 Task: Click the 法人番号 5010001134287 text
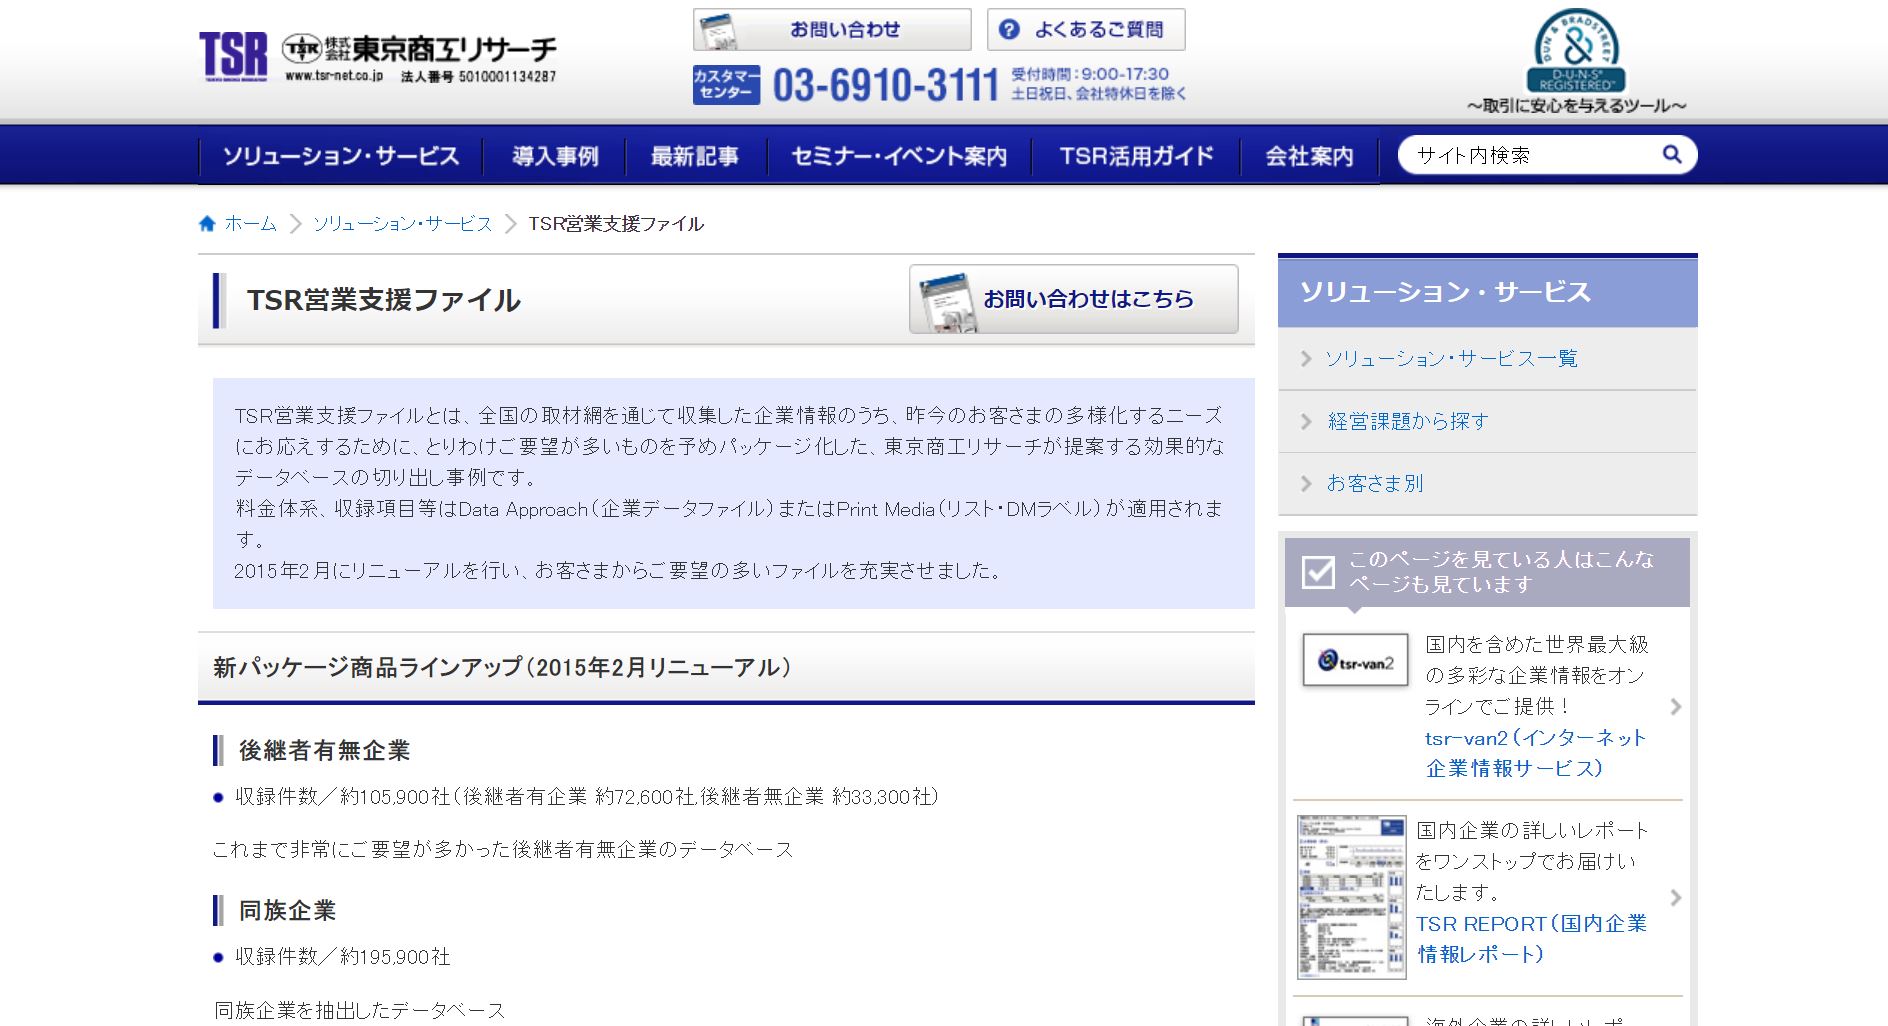[478, 76]
